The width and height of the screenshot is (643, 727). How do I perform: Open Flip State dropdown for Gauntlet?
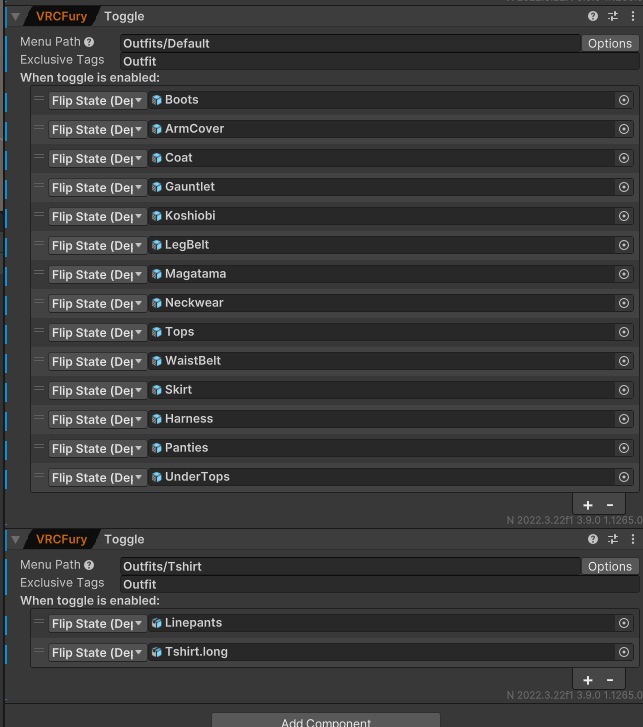[98, 188]
